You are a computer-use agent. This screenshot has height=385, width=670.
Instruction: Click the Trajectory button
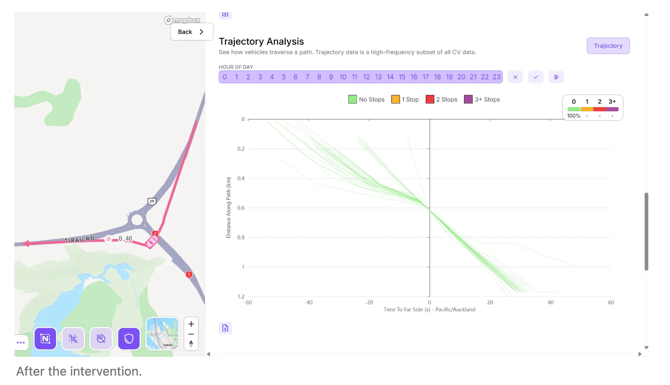[608, 46]
